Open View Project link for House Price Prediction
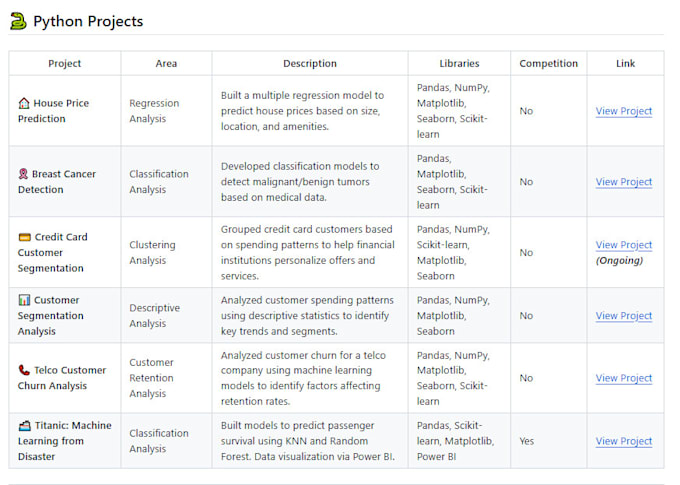Screen dimensions: 680x485 (624, 111)
